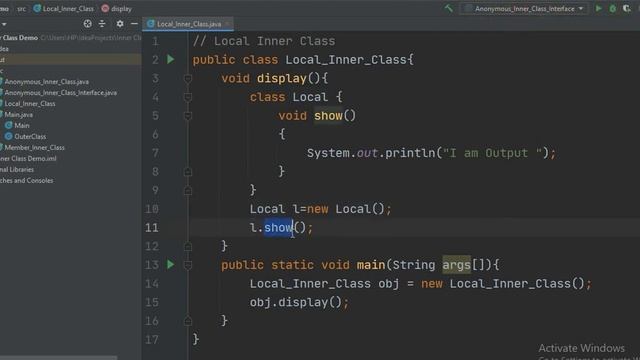
Task: Select Member_Inner_Class in project tree
Action: (34, 148)
